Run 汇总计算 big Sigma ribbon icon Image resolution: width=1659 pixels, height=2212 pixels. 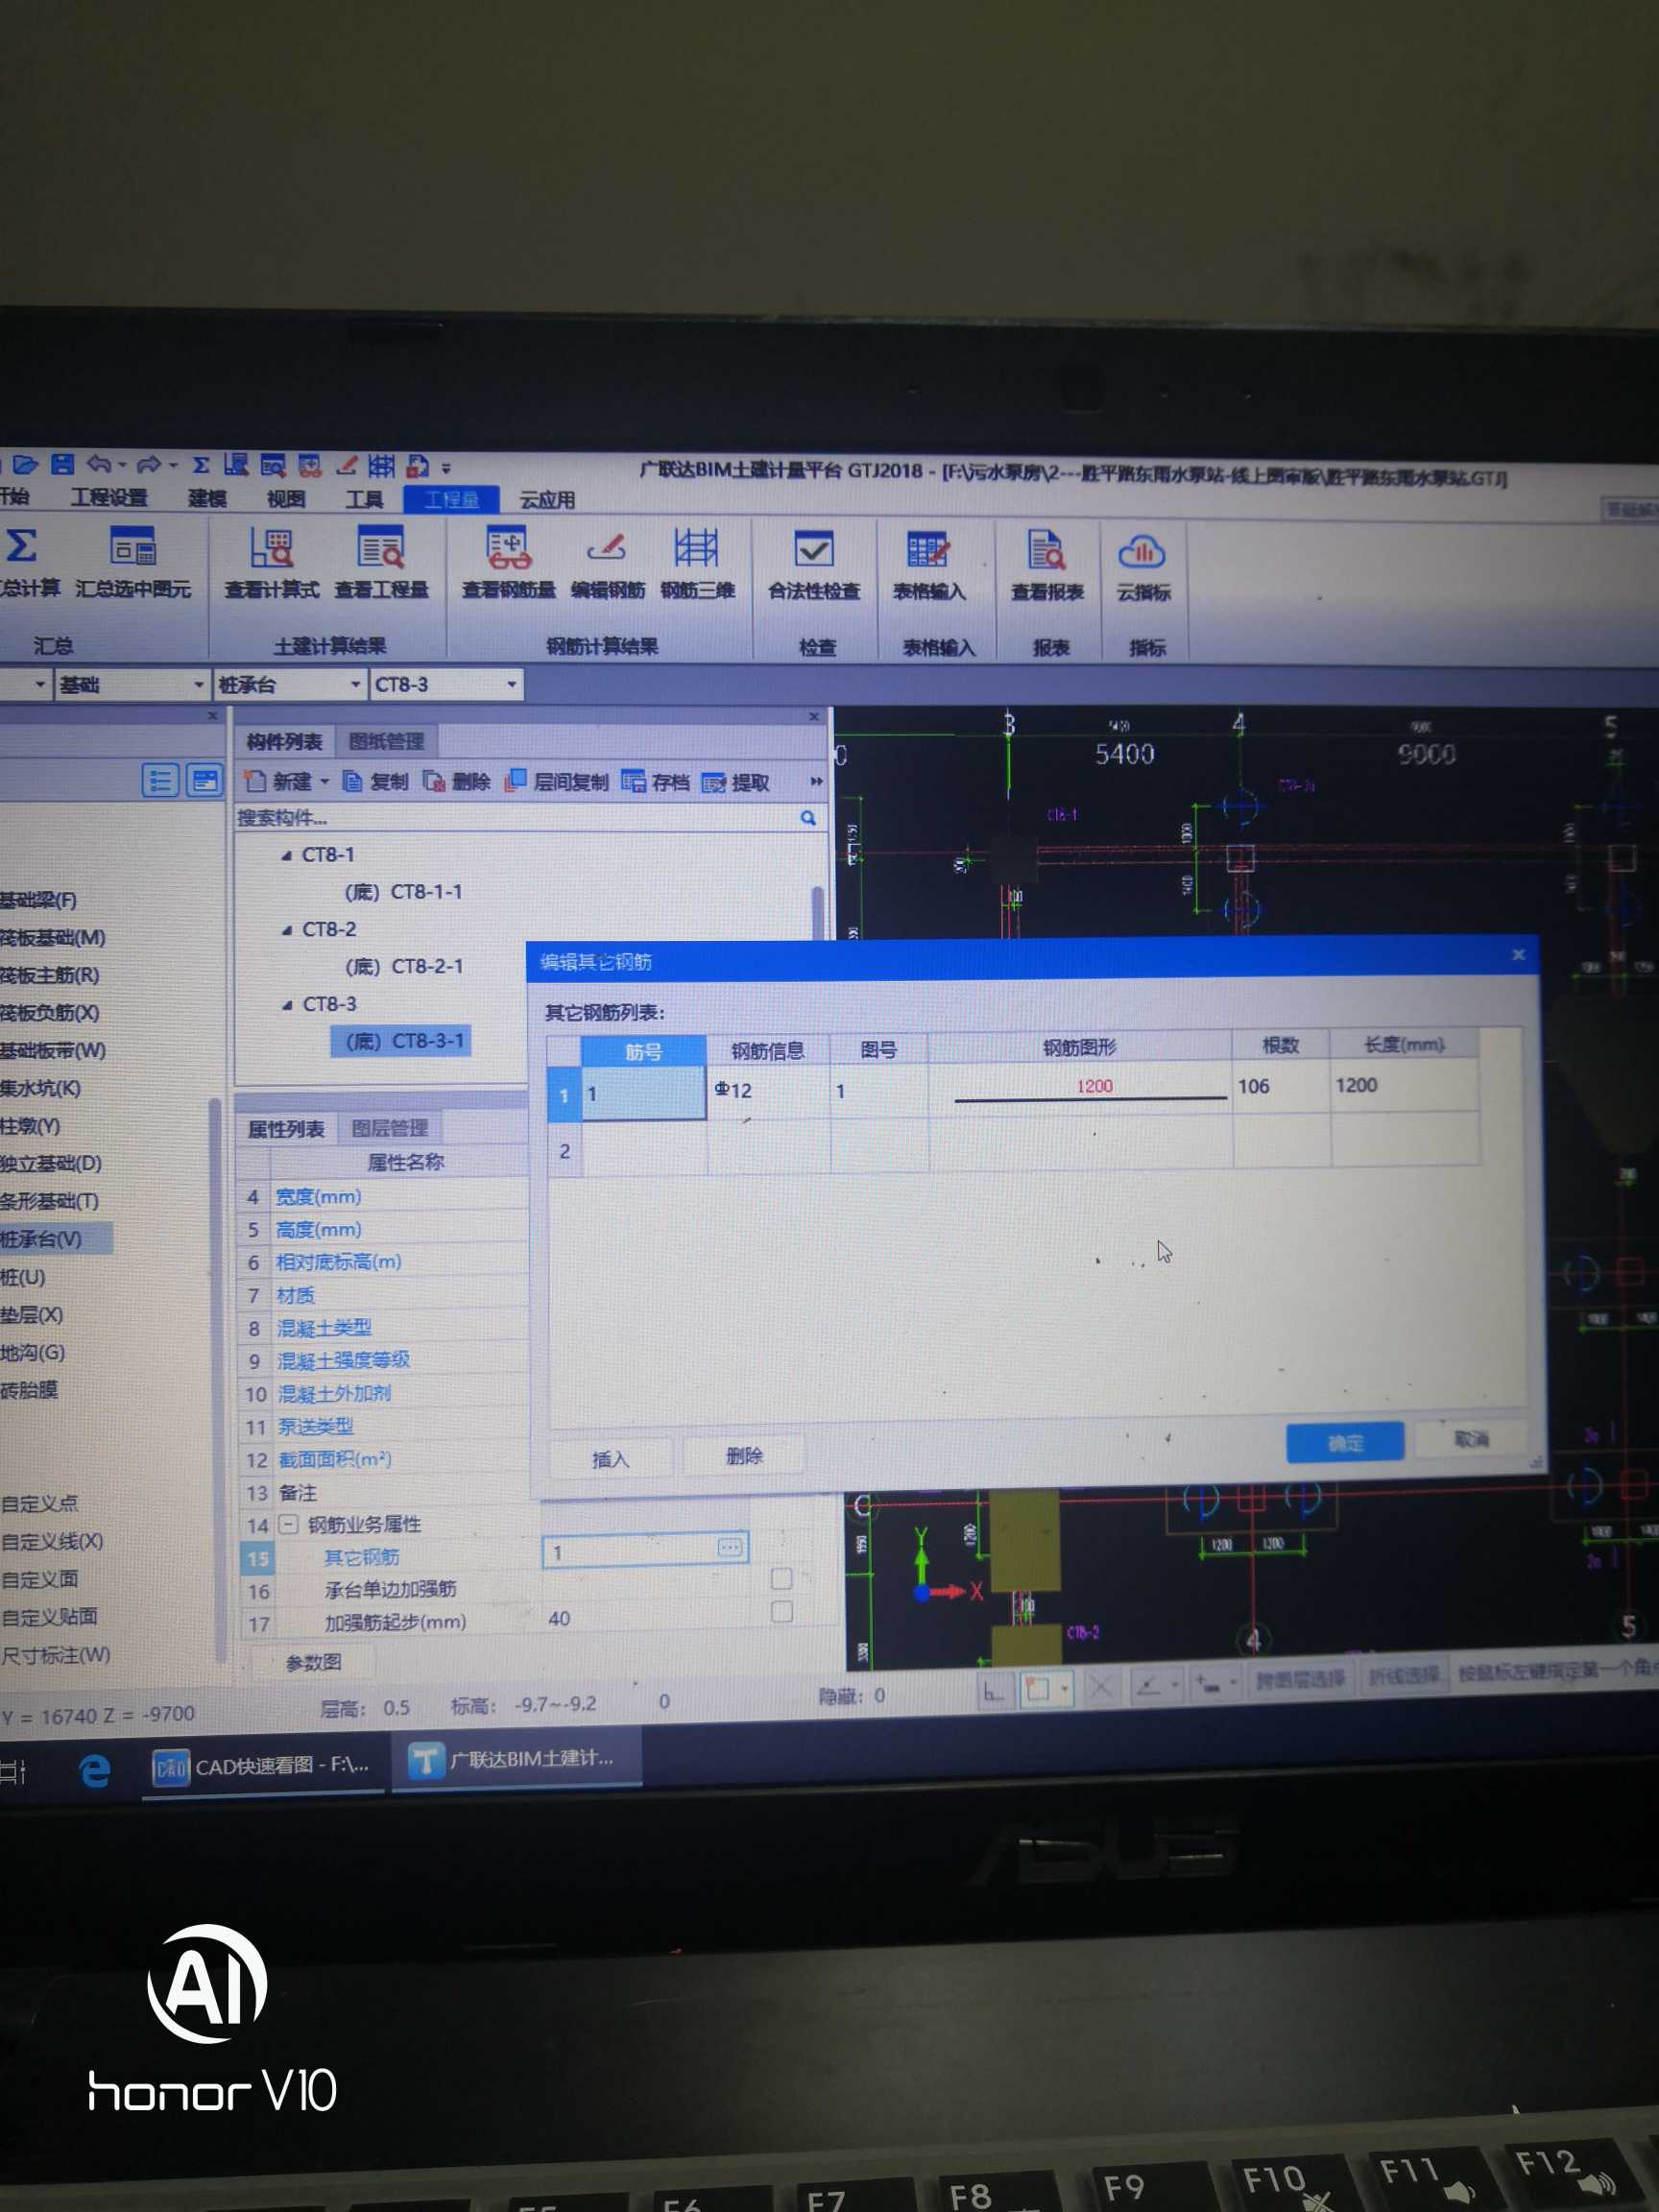[22, 548]
